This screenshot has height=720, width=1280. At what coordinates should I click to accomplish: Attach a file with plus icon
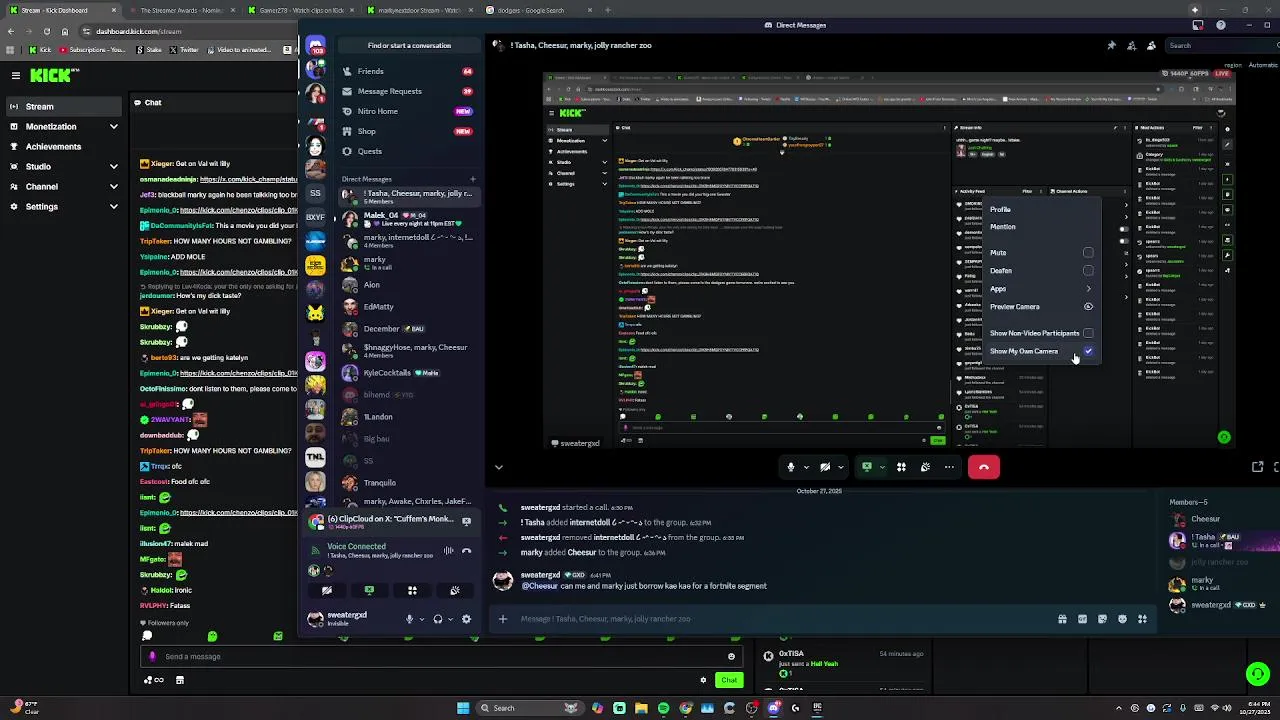503,619
